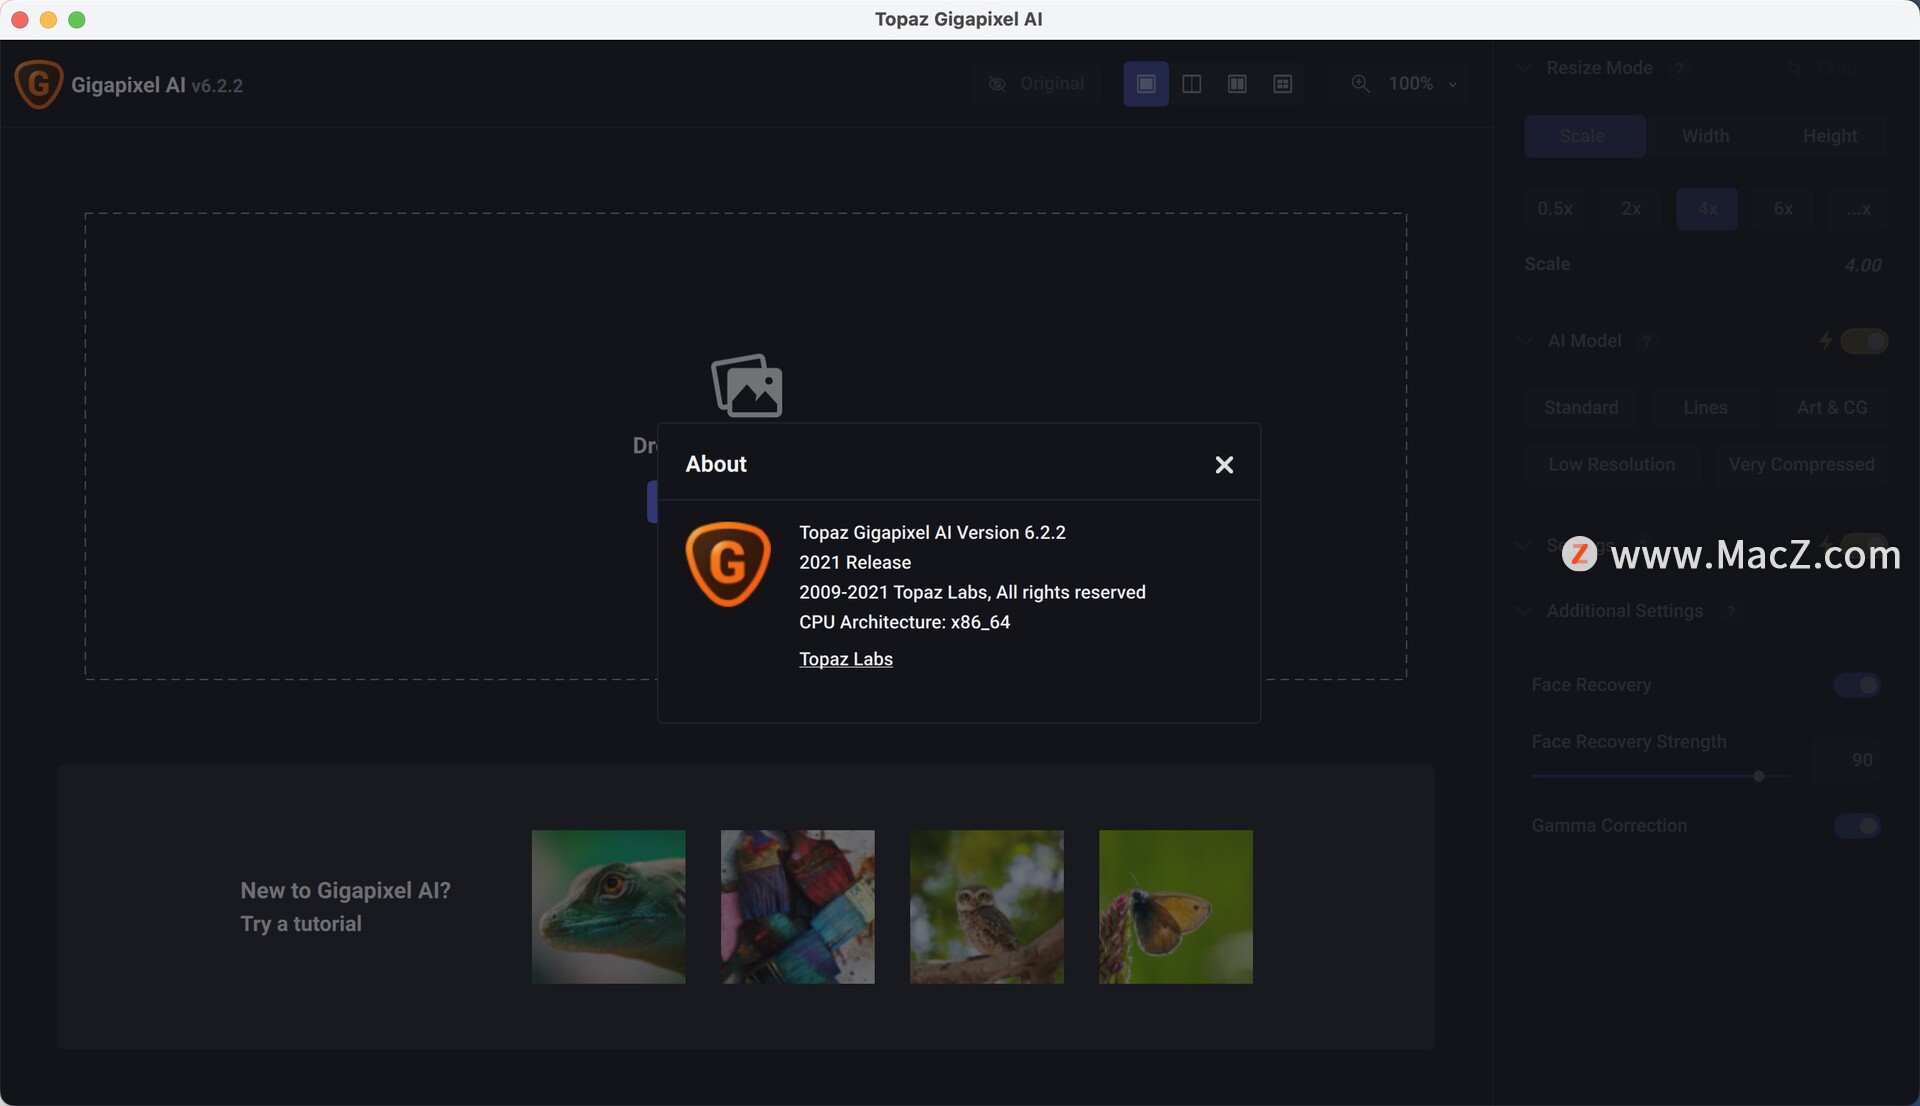Image resolution: width=1920 pixels, height=1106 pixels.
Task: Click the Gigapixel AI logo icon
Action: click(x=39, y=85)
